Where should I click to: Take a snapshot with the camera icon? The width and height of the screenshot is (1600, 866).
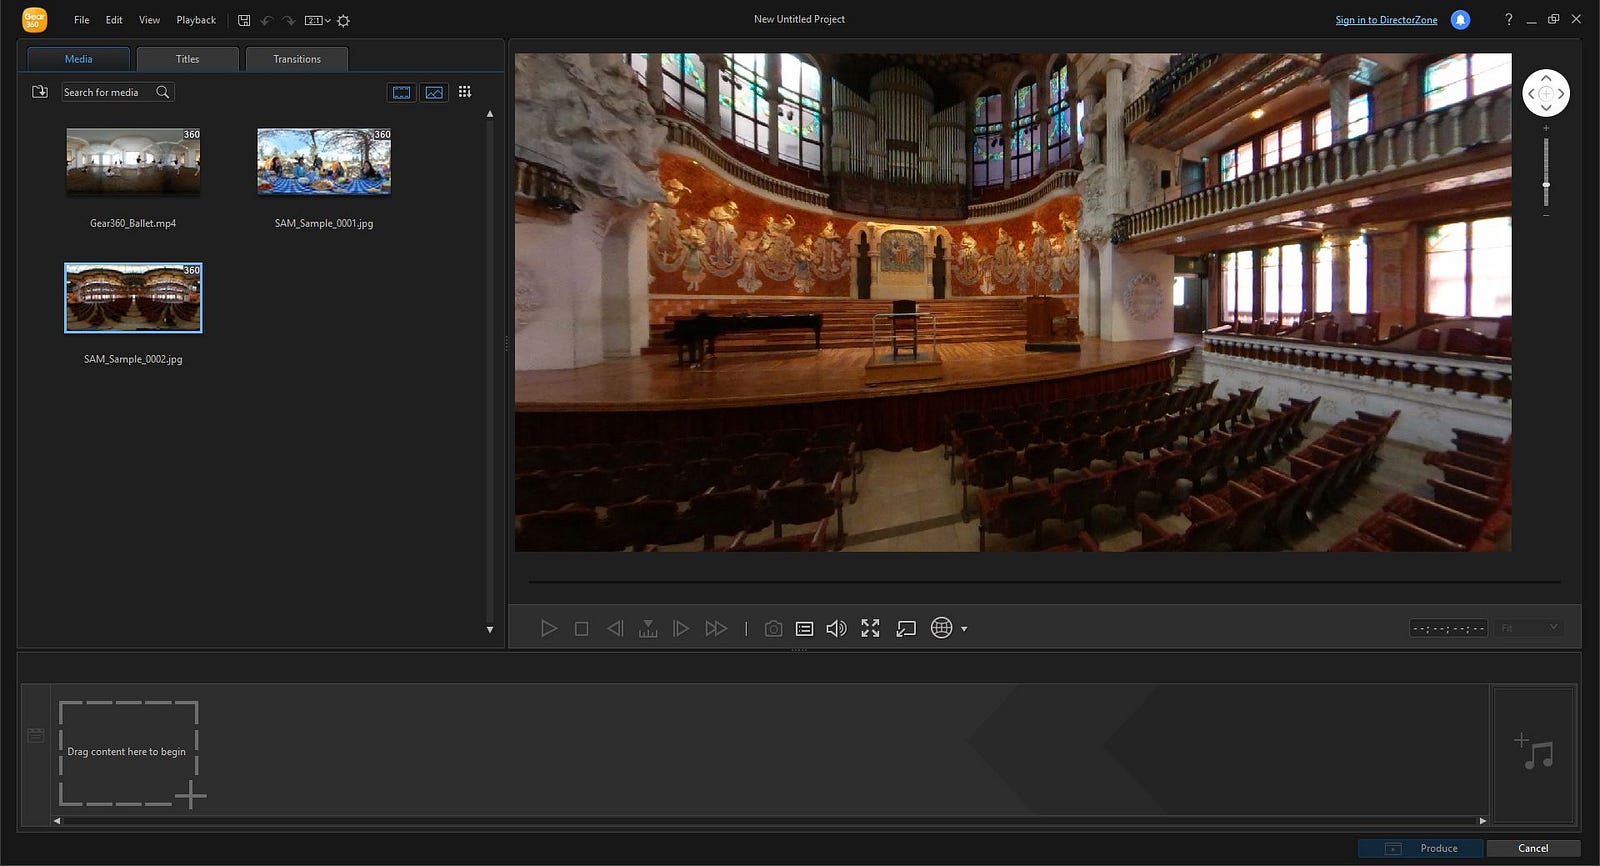773,628
